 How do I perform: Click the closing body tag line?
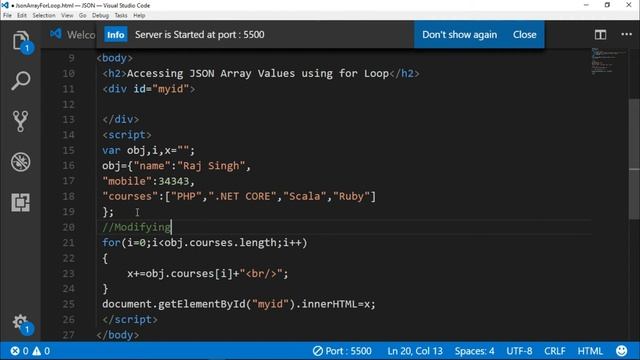[x=118, y=335]
